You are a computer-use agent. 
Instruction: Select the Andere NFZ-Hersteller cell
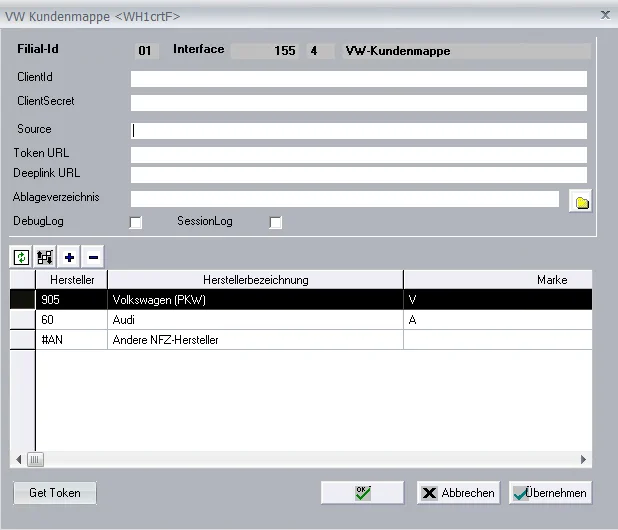pos(255,340)
